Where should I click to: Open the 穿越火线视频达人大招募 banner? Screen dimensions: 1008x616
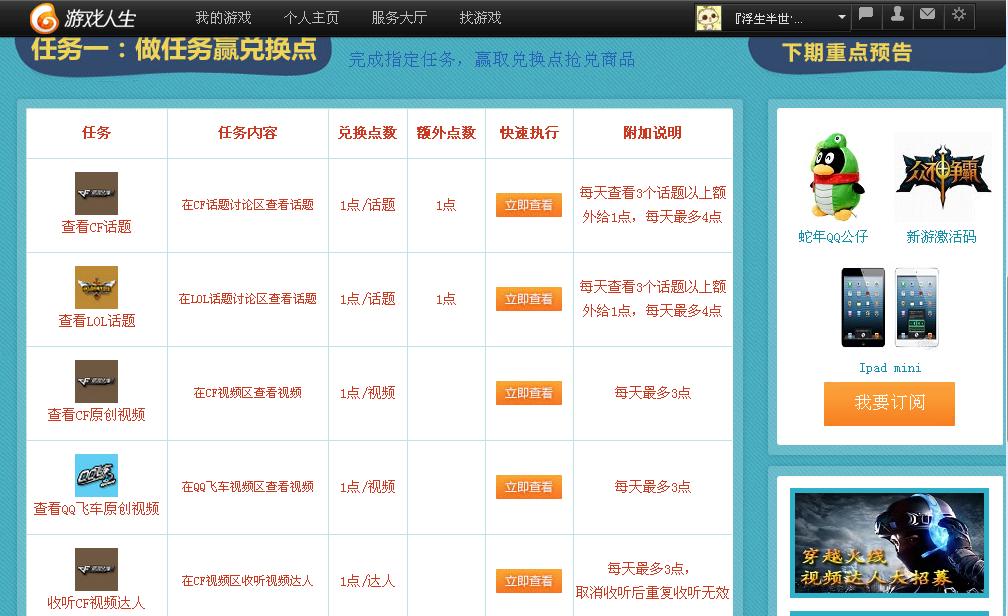889,543
